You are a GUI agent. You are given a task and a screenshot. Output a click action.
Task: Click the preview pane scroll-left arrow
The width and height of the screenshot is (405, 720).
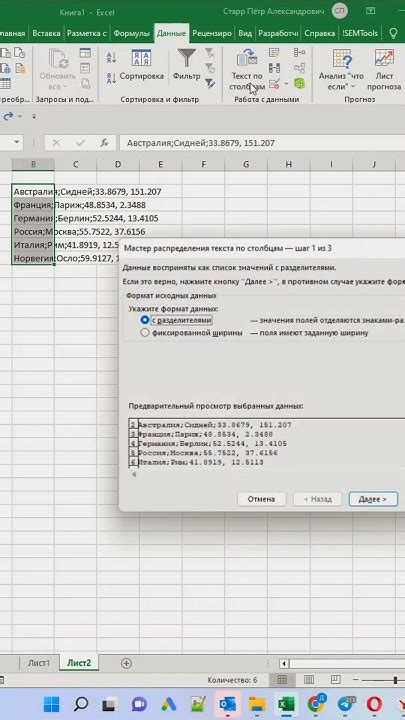(x=134, y=475)
